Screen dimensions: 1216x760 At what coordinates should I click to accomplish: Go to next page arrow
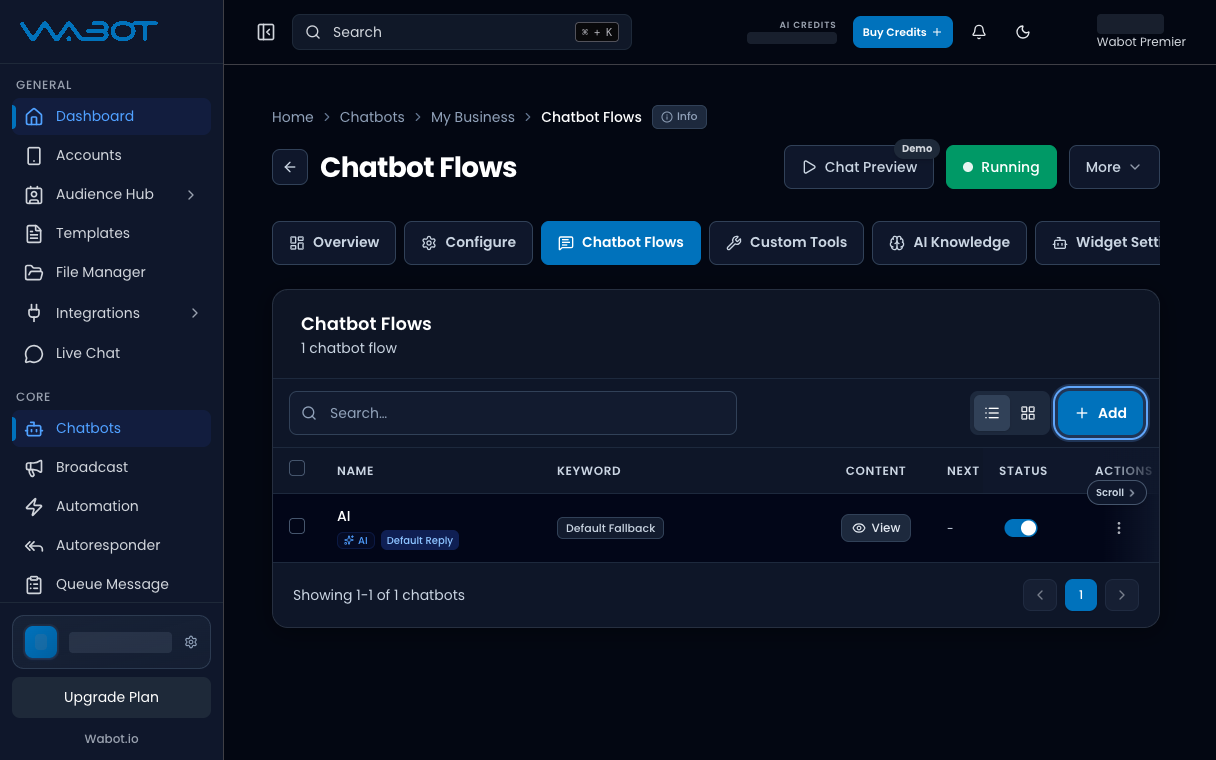pos(1122,595)
